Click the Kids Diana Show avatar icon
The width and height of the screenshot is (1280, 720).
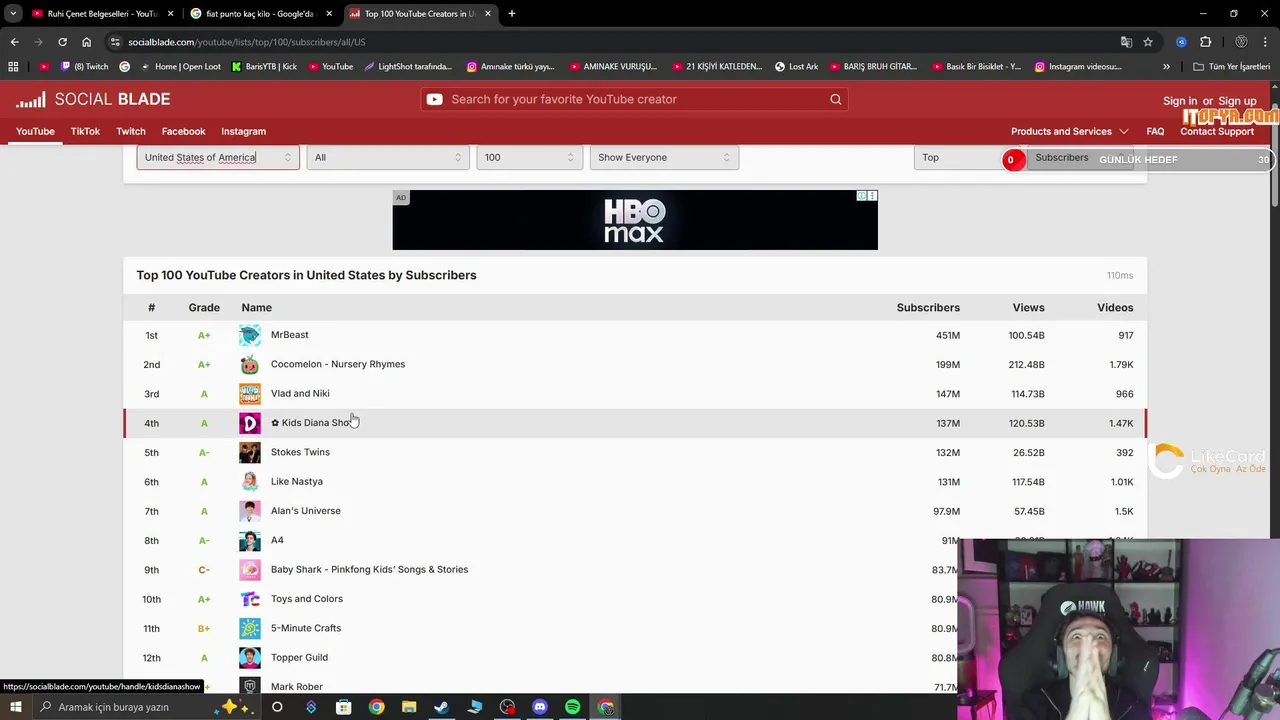click(x=250, y=423)
